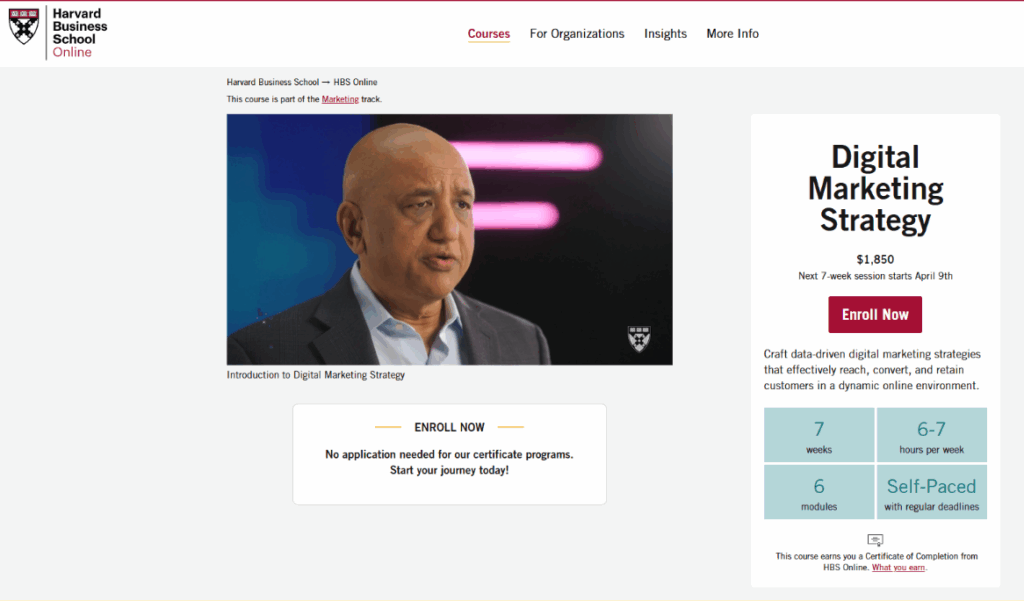This screenshot has height=601, width=1024.
Task: Open the Courses menu
Action: tap(488, 33)
